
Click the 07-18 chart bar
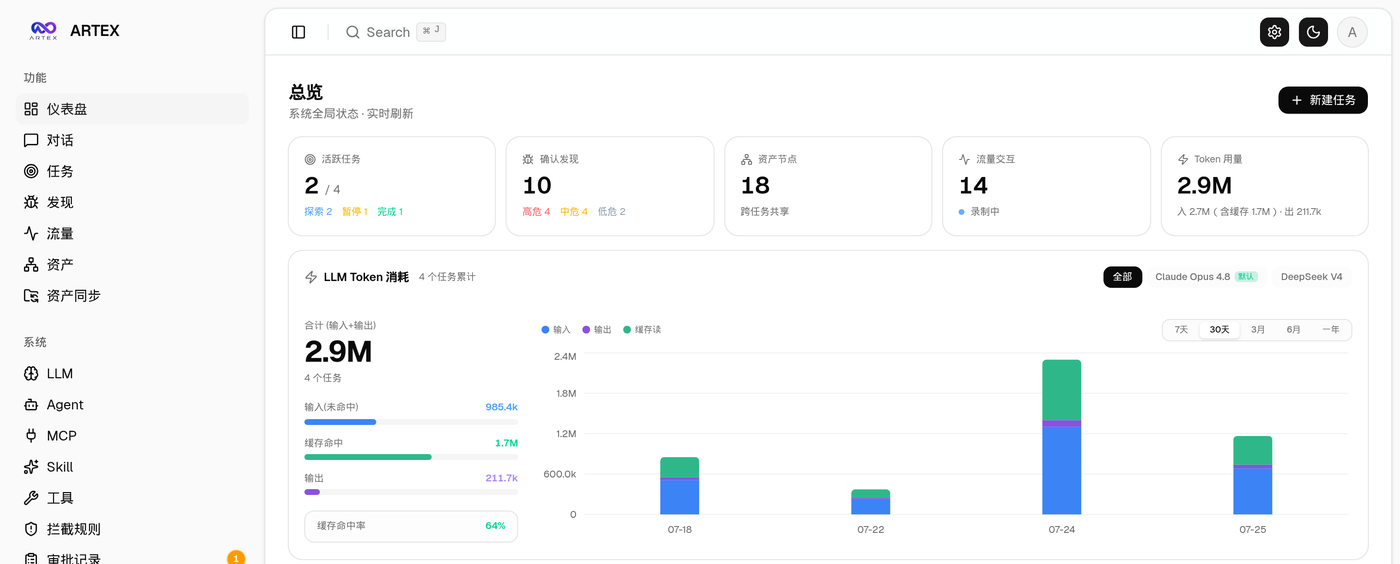click(x=679, y=486)
